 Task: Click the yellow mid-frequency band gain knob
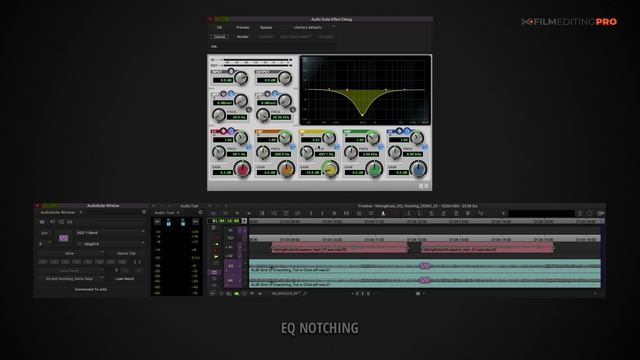pos(330,169)
